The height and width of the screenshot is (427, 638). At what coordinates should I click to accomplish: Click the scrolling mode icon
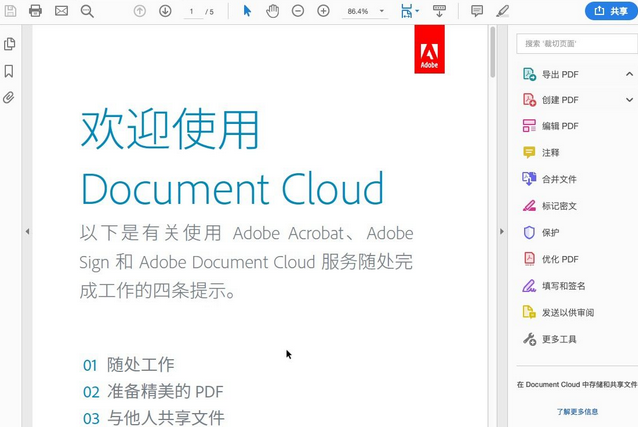(439, 11)
